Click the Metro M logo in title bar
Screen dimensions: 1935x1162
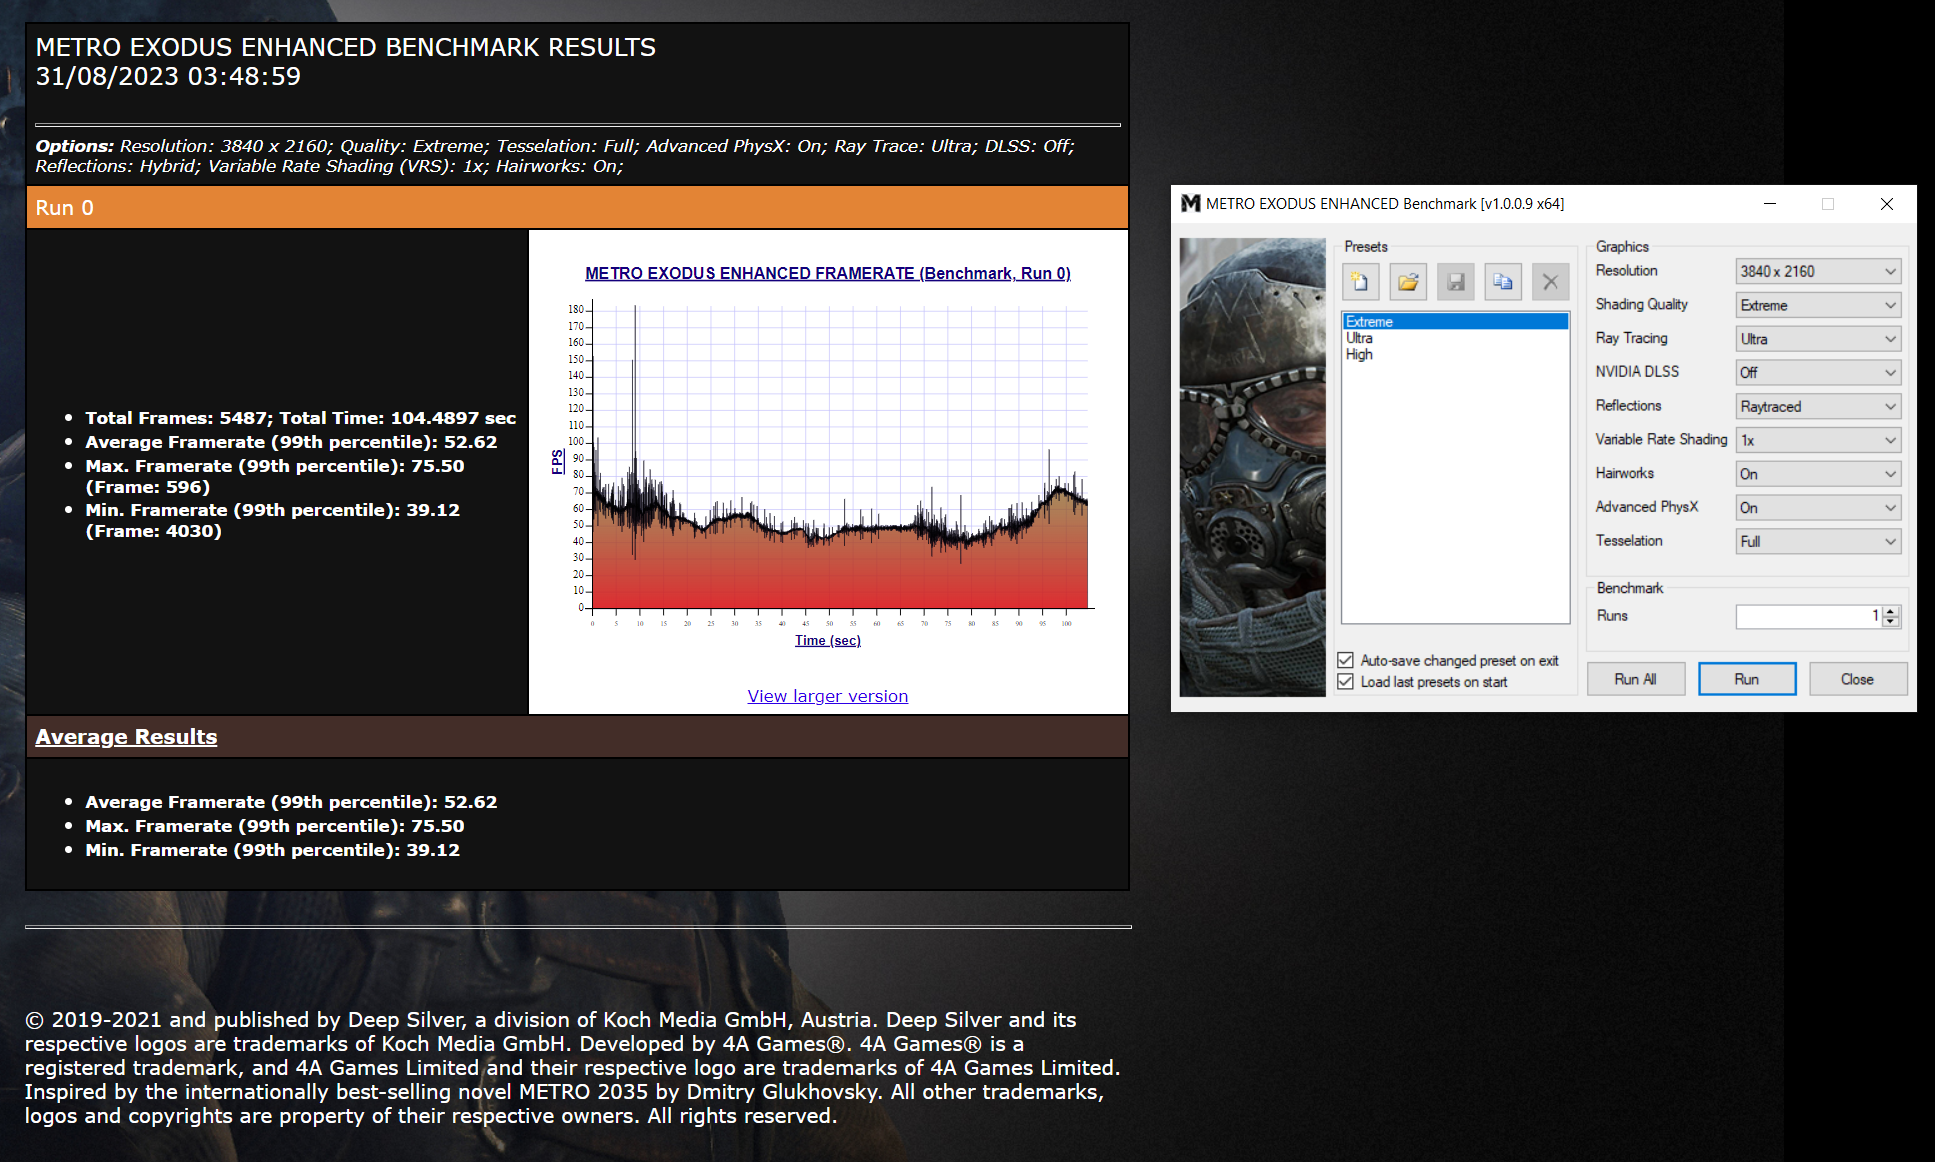pos(1190,204)
